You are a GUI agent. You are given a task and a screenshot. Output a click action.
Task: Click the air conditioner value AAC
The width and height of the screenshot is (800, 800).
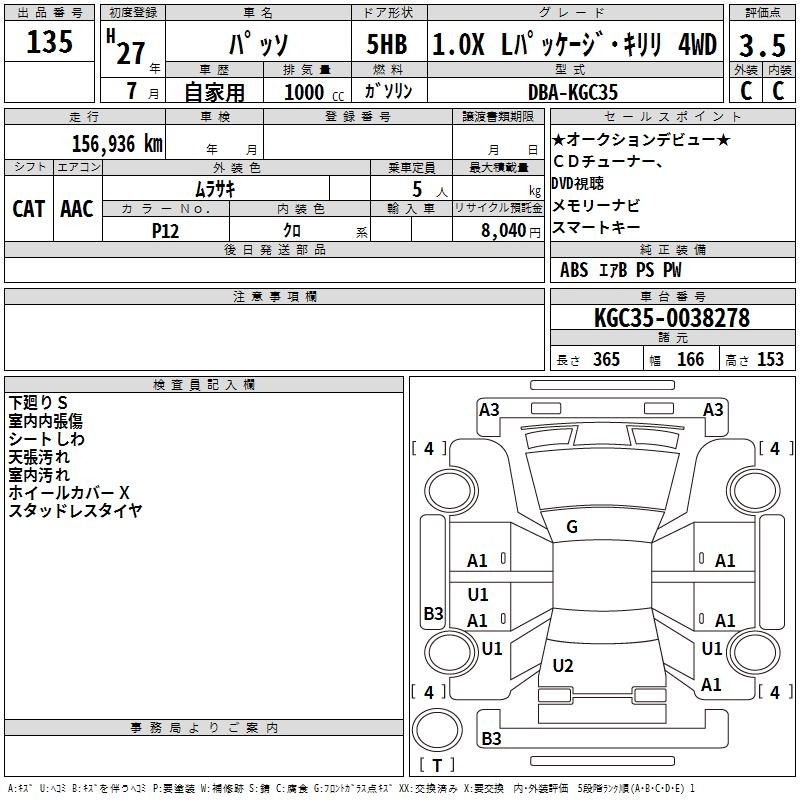coord(77,209)
